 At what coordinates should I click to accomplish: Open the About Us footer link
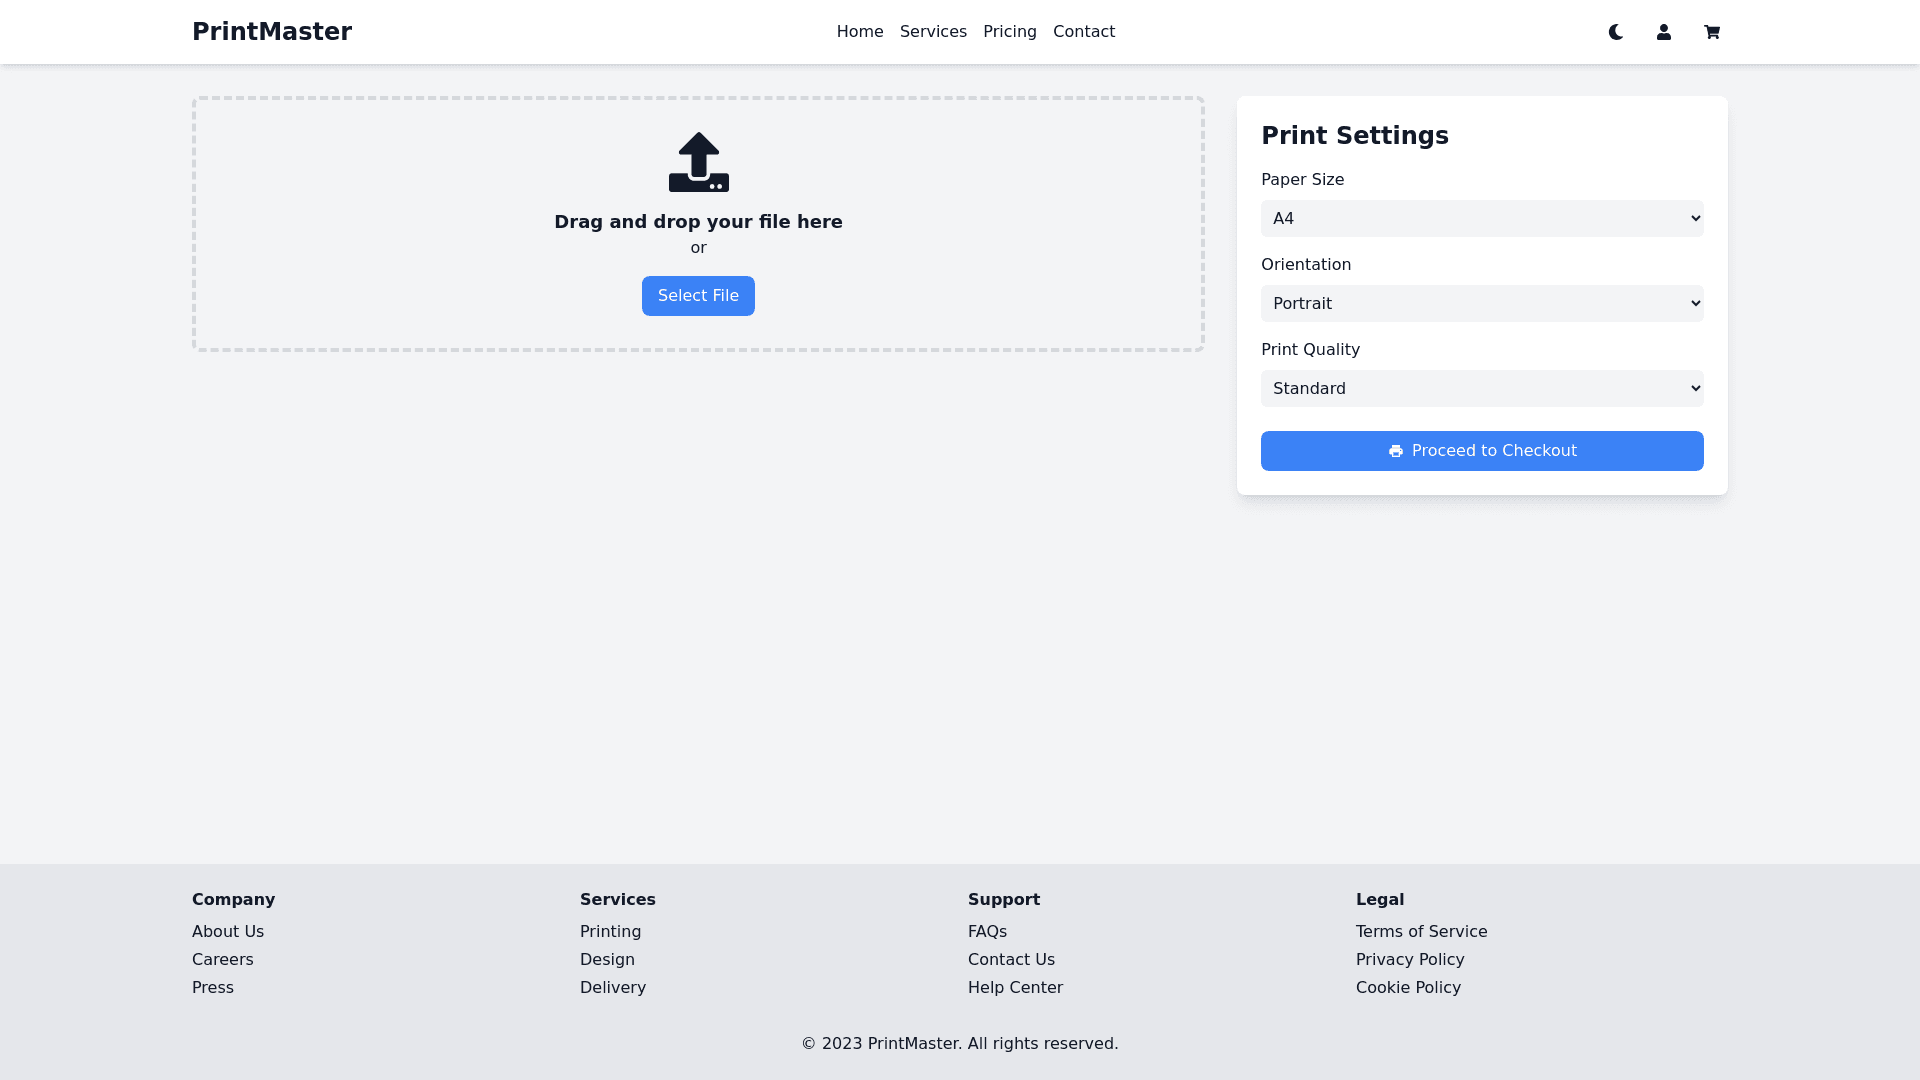click(x=228, y=932)
